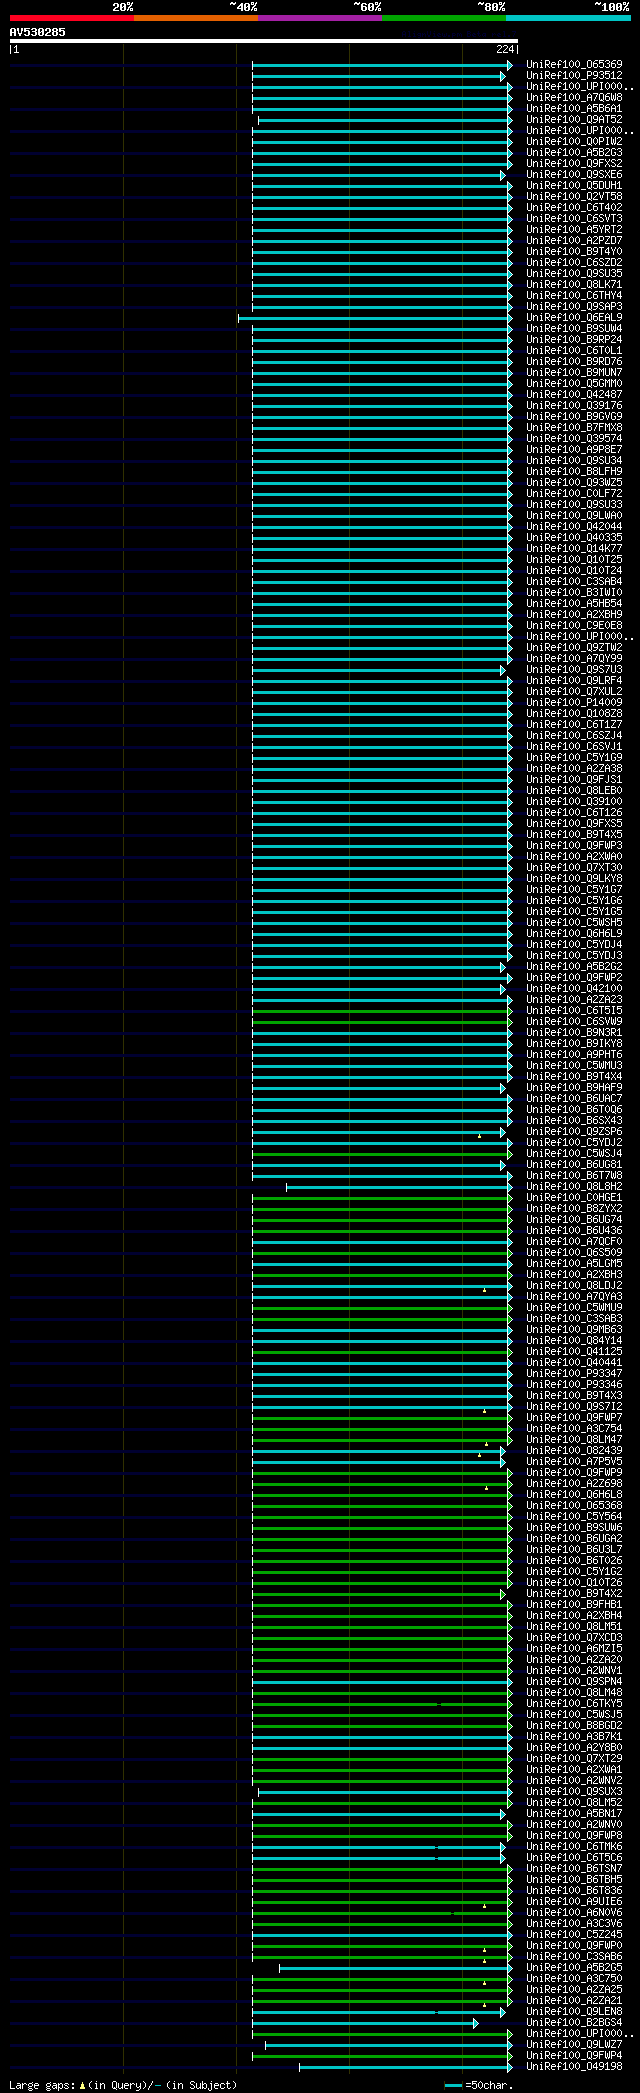Click the UniRef100_C6SVT3 label
The width and height of the screenshot is (640, 2093).
tap(574, 219)
